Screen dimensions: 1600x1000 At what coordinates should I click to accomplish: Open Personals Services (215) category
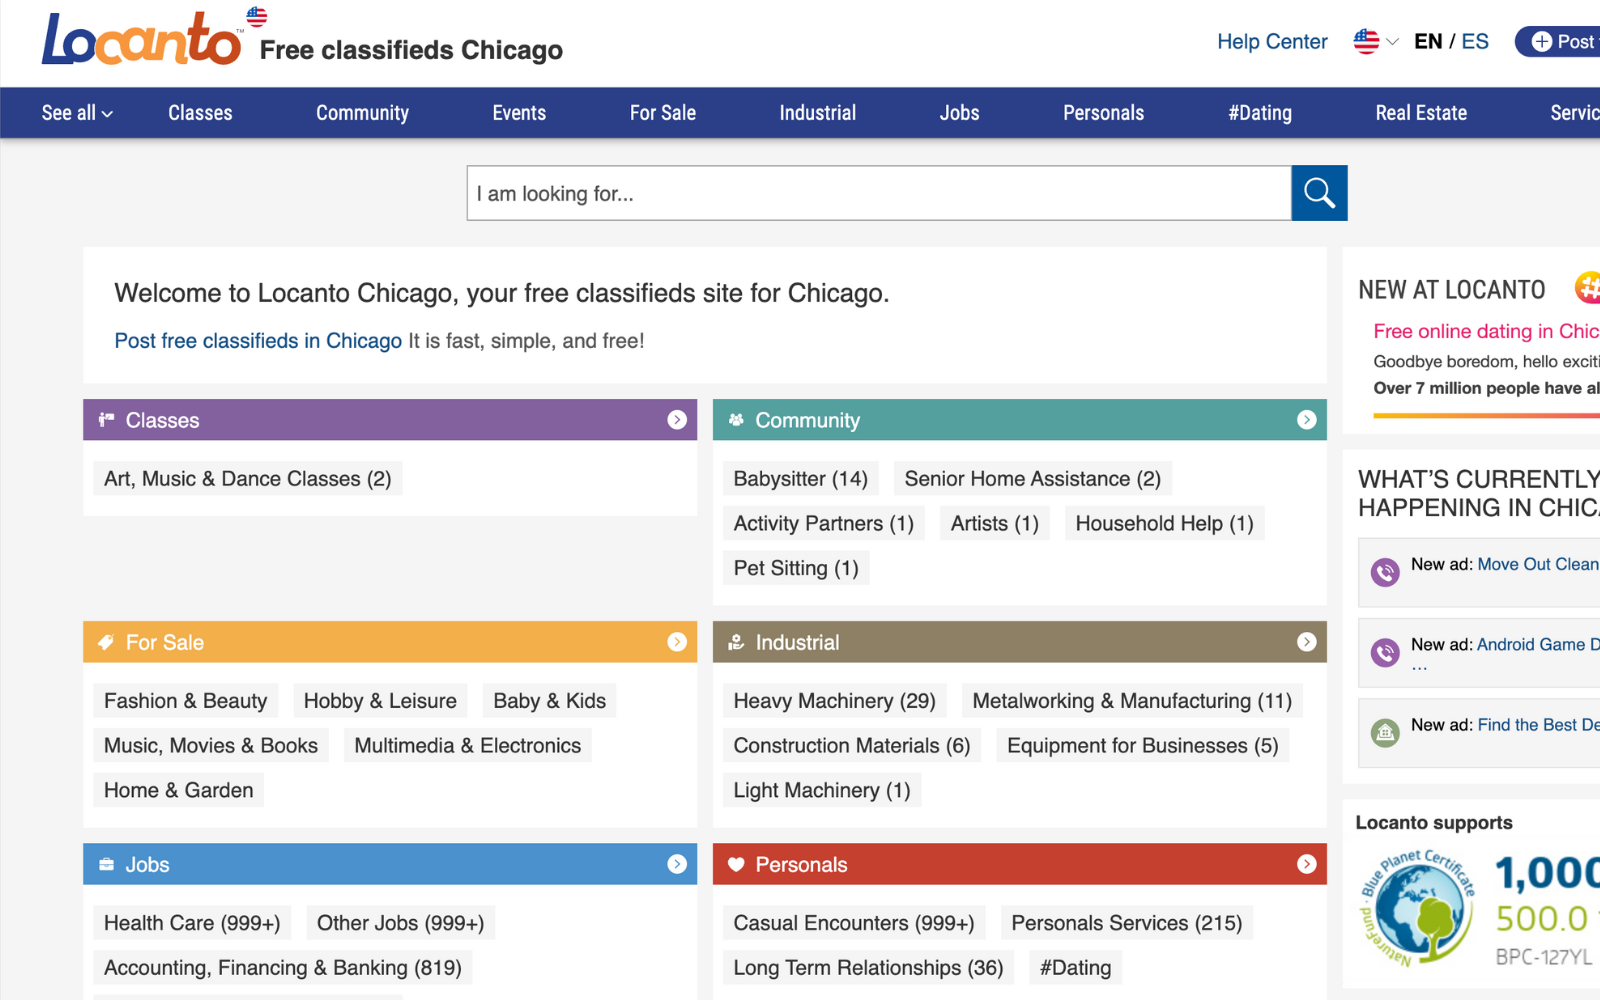tap(1127, 923)
